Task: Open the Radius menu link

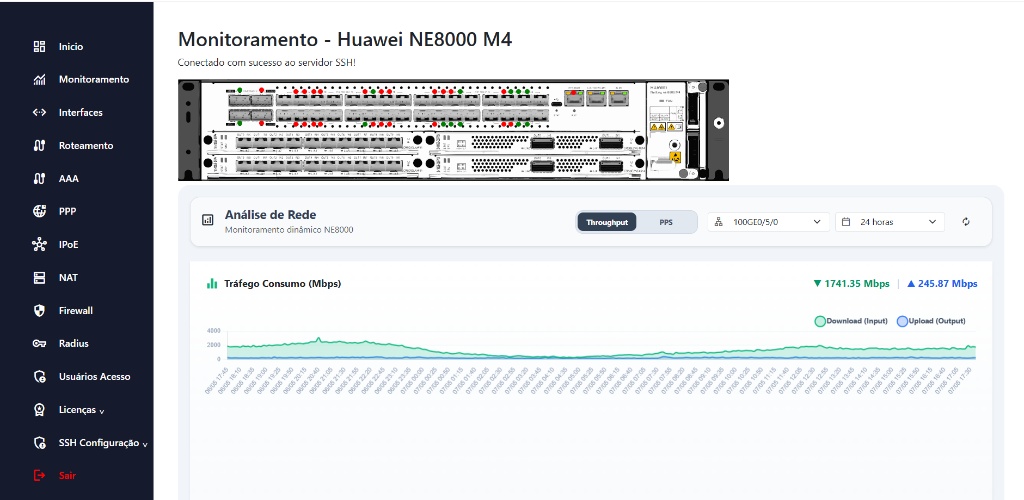Action: 73,343
